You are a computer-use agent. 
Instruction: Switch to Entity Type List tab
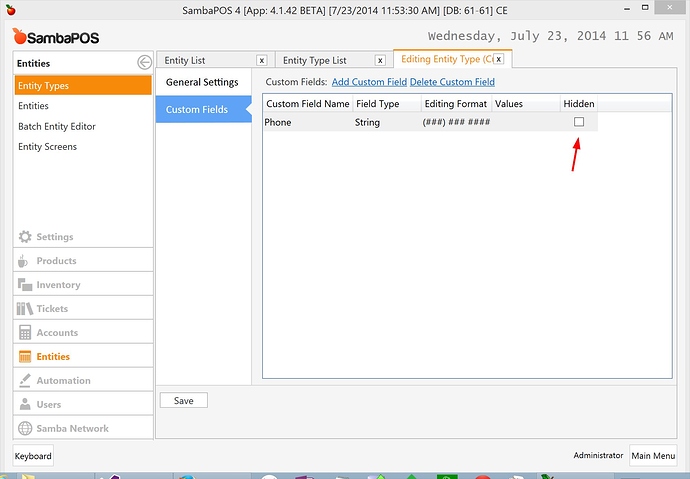click(x=315, y=60)
